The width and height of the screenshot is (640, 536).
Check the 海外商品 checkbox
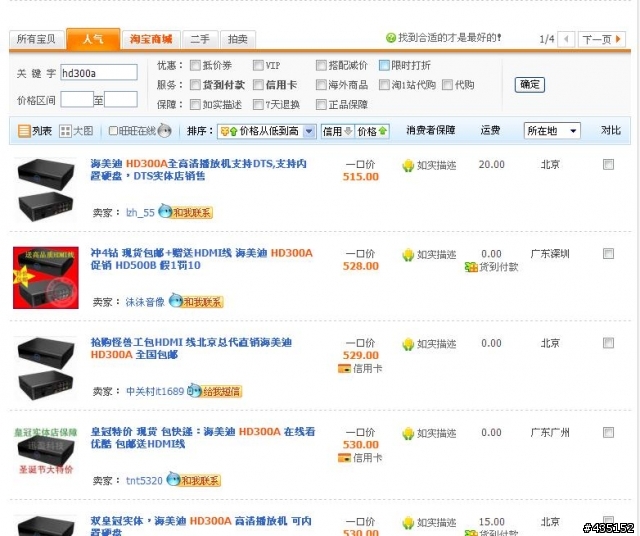point(321,85)
